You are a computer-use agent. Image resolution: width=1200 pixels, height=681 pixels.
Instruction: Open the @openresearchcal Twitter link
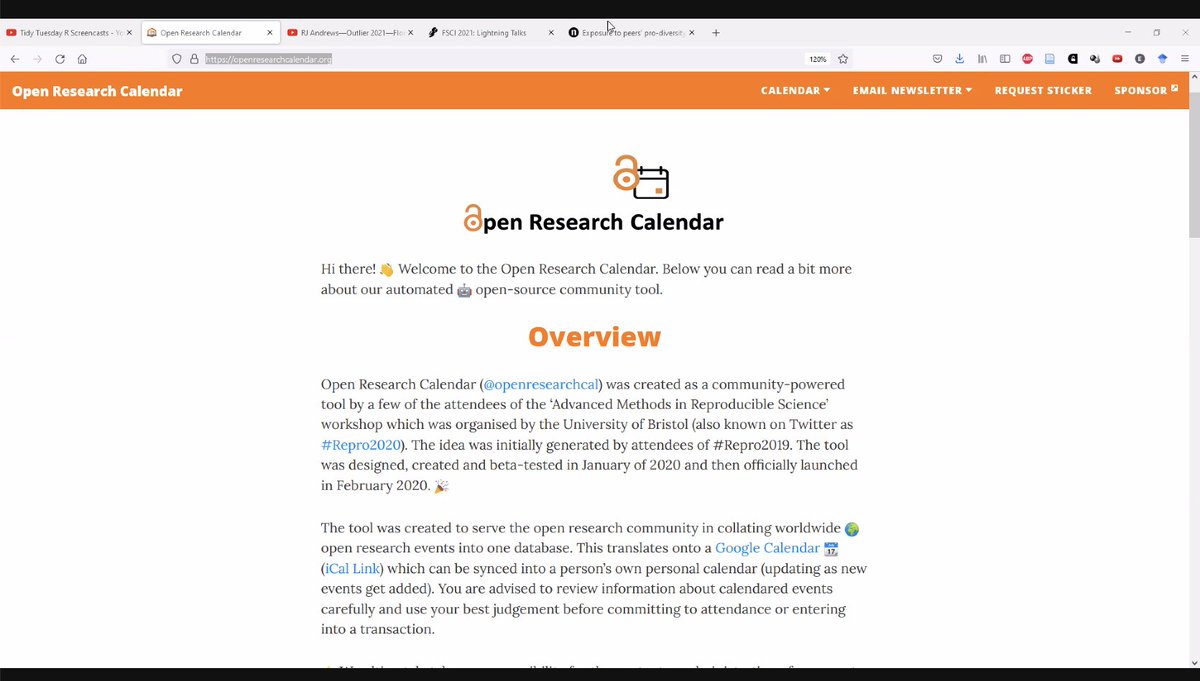coord(541,384)
